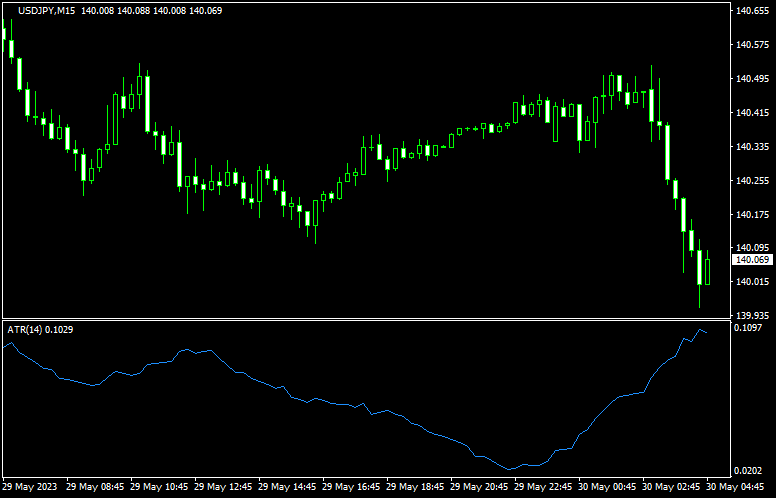Click the 140.415 price axis label
This screenshot has width=776, height=498.
click(x=752, y=113)
